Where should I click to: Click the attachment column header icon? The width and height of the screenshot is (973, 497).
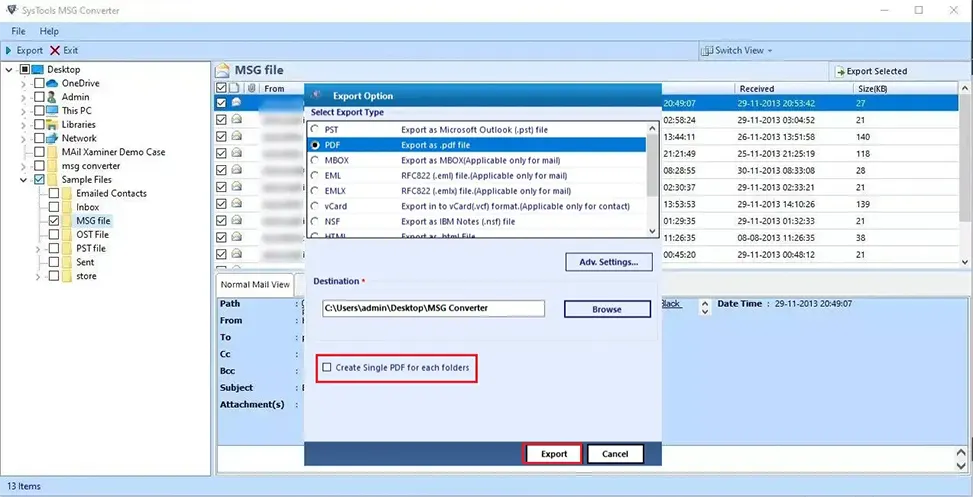[x=251, y=88]
